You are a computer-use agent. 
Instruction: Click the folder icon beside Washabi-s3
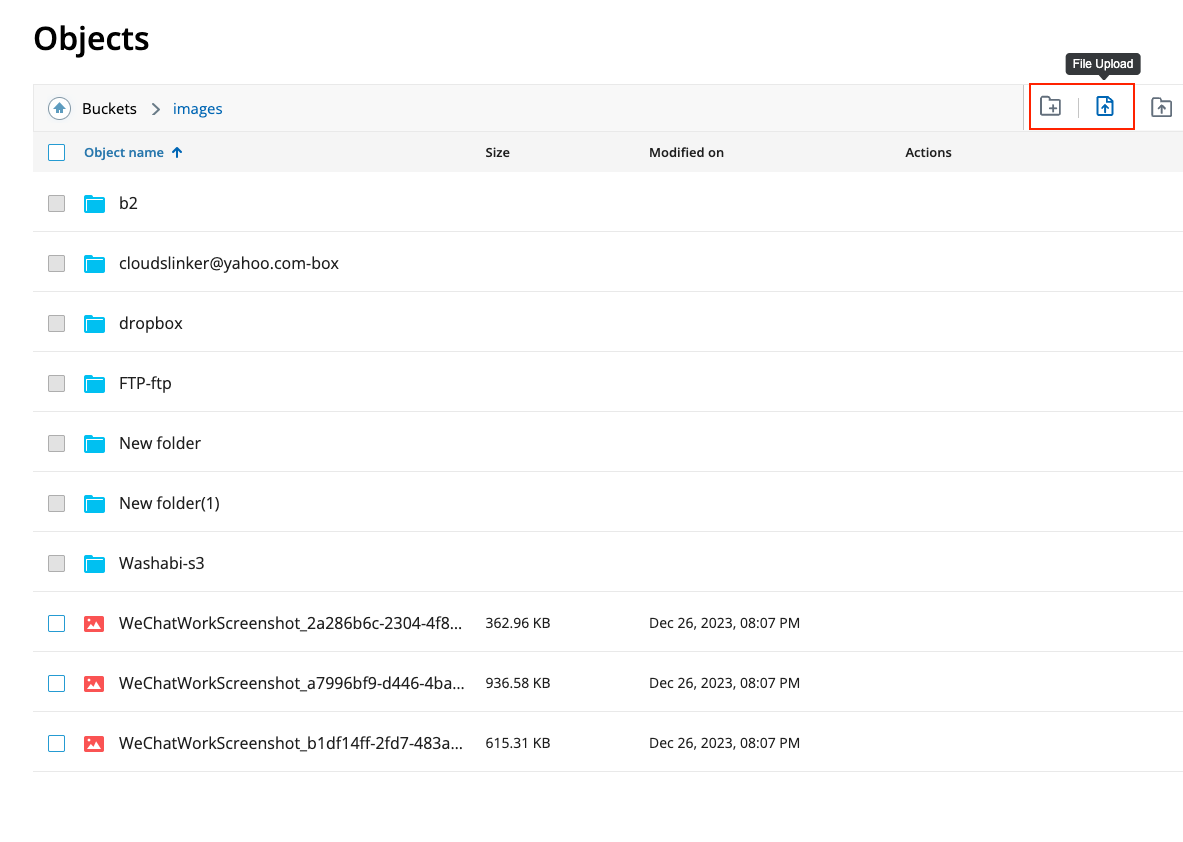tap(94, 563)
